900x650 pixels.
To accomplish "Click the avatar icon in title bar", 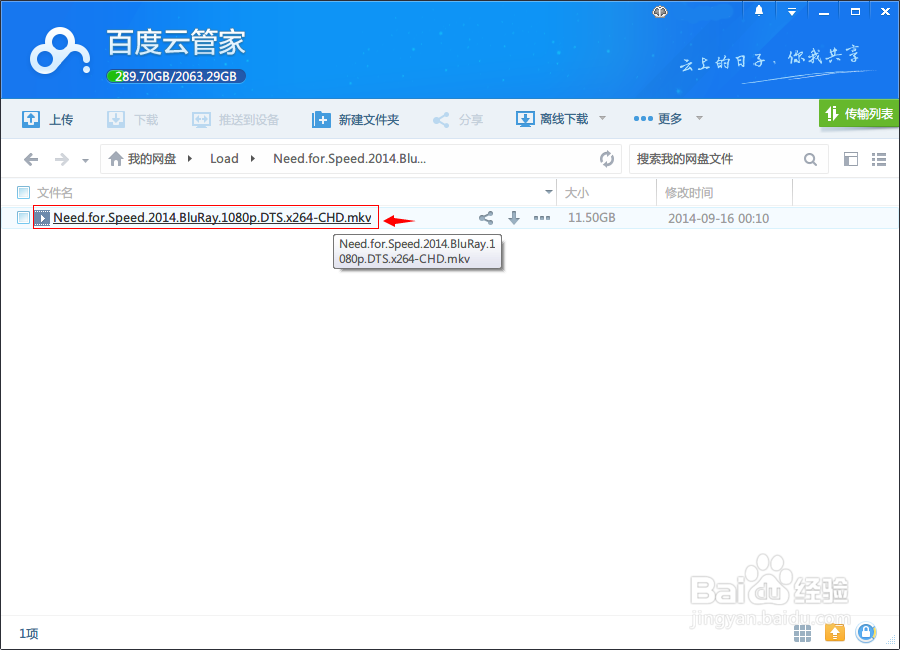I will pos(660,11).
